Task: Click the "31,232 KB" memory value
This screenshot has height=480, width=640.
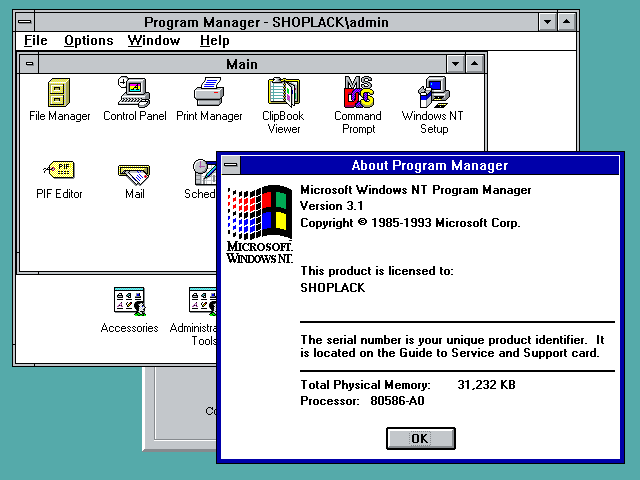Action: [x=486, y=385]
